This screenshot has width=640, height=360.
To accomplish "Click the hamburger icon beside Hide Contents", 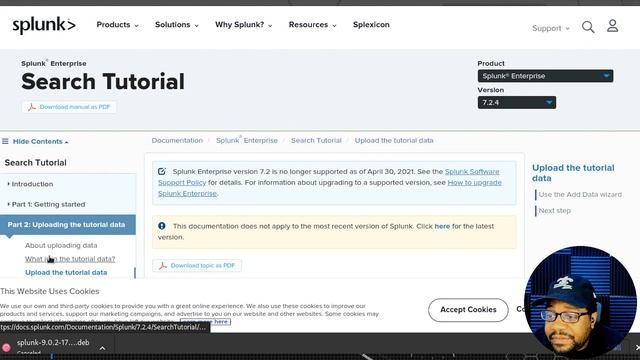I will [5, 141].
